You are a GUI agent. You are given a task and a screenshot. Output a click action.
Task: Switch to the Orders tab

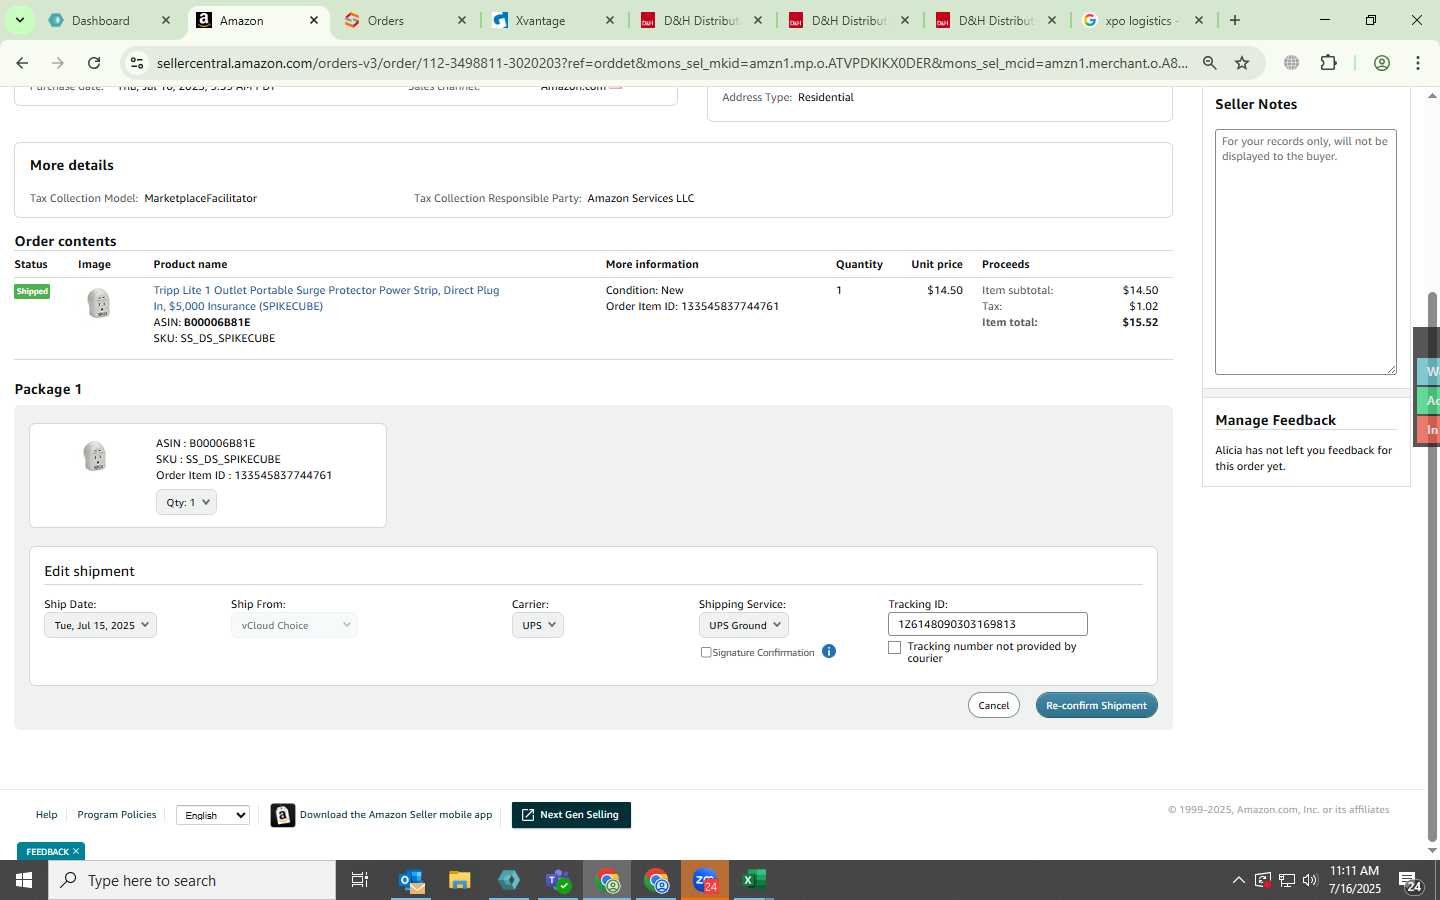click(x=386, y=20)
